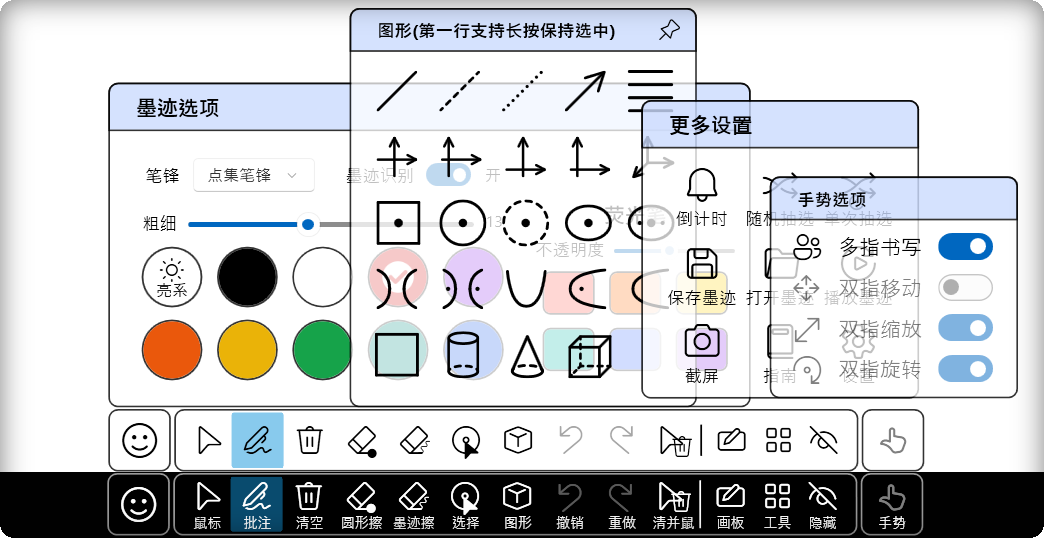
Task: Pin the 图形 shapes panel
Action: click(x=669, y=31)
